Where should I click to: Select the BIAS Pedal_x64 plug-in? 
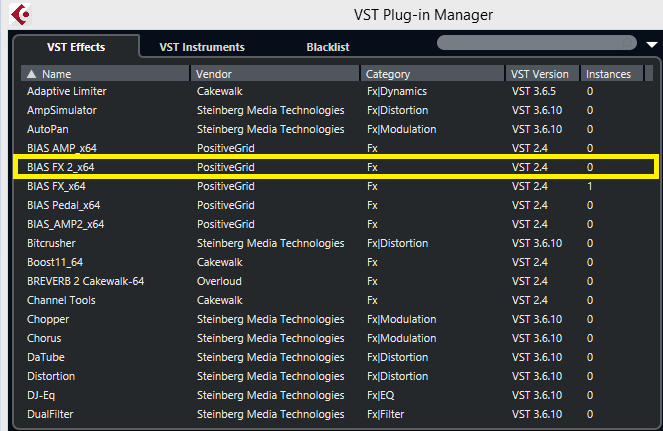[336, 205]
